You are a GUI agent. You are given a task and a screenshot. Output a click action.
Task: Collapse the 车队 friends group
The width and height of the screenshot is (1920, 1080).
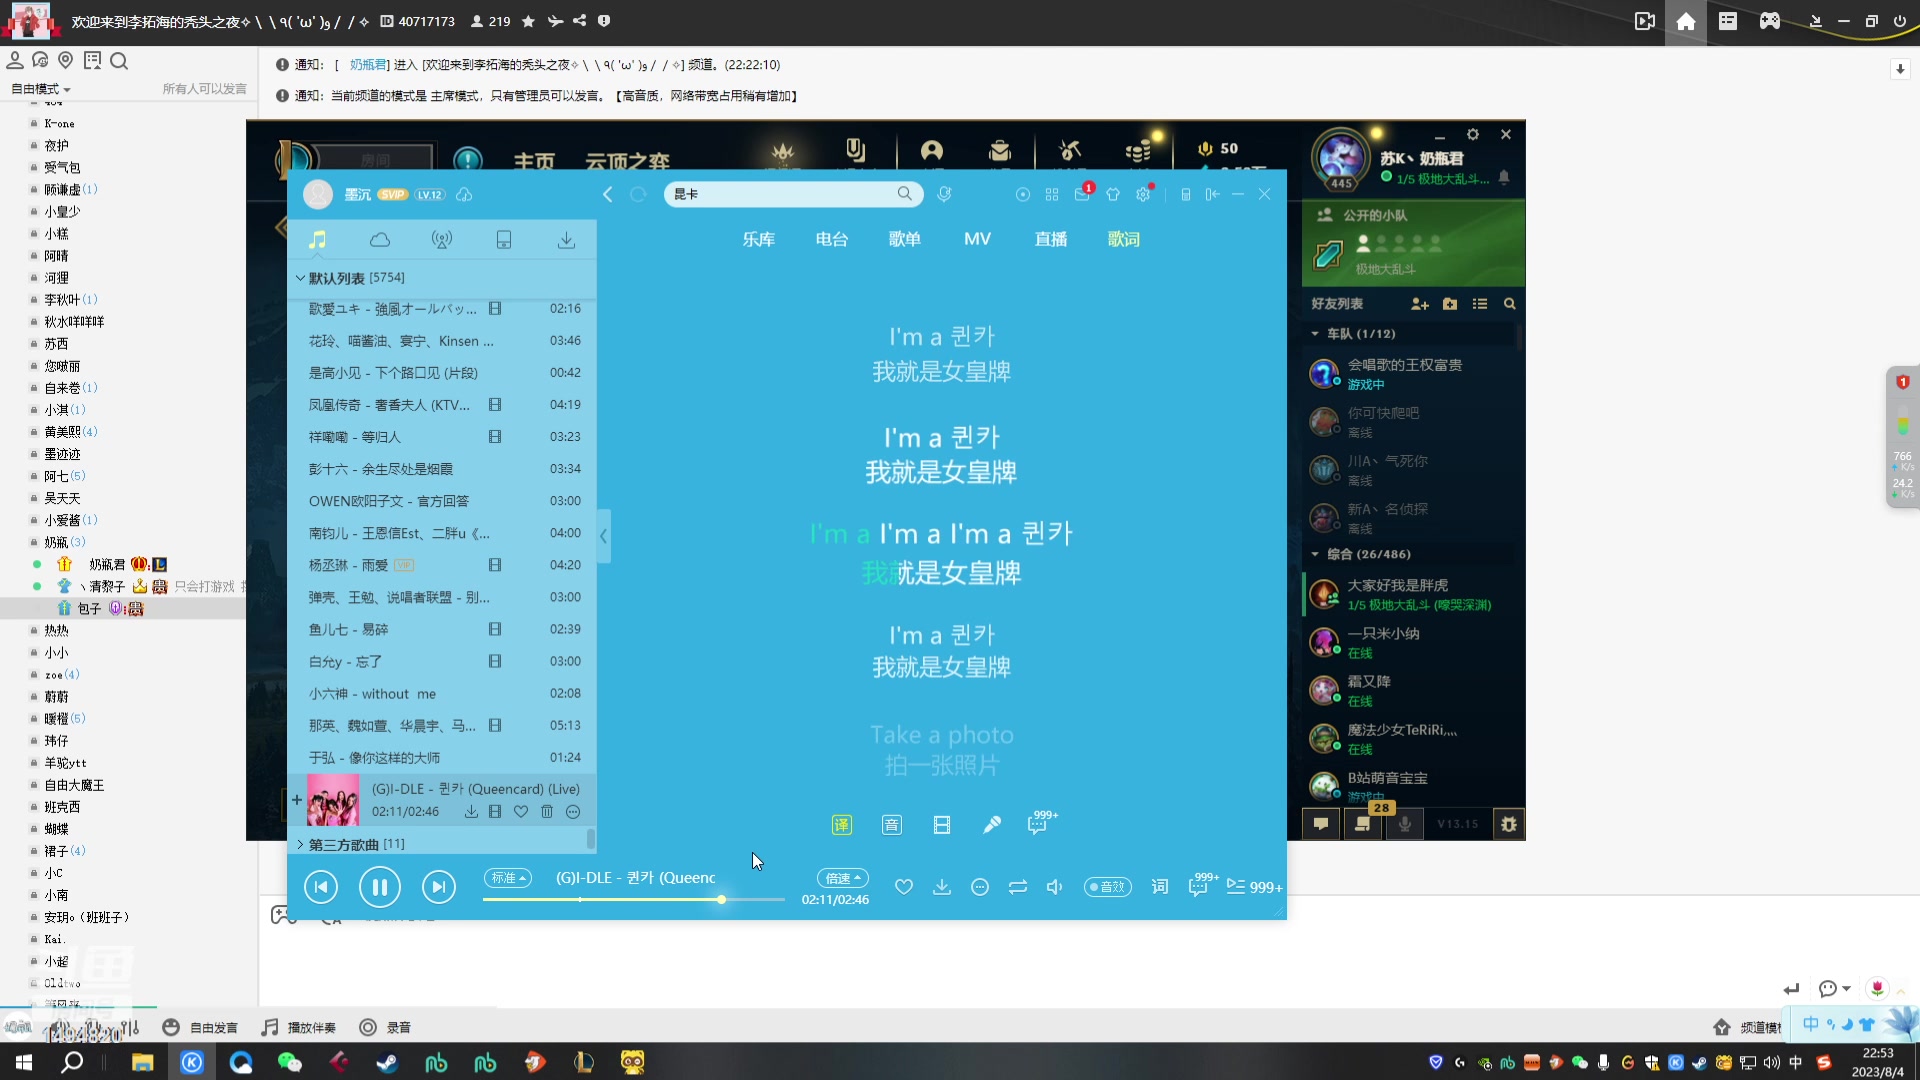pos(1315,334)
